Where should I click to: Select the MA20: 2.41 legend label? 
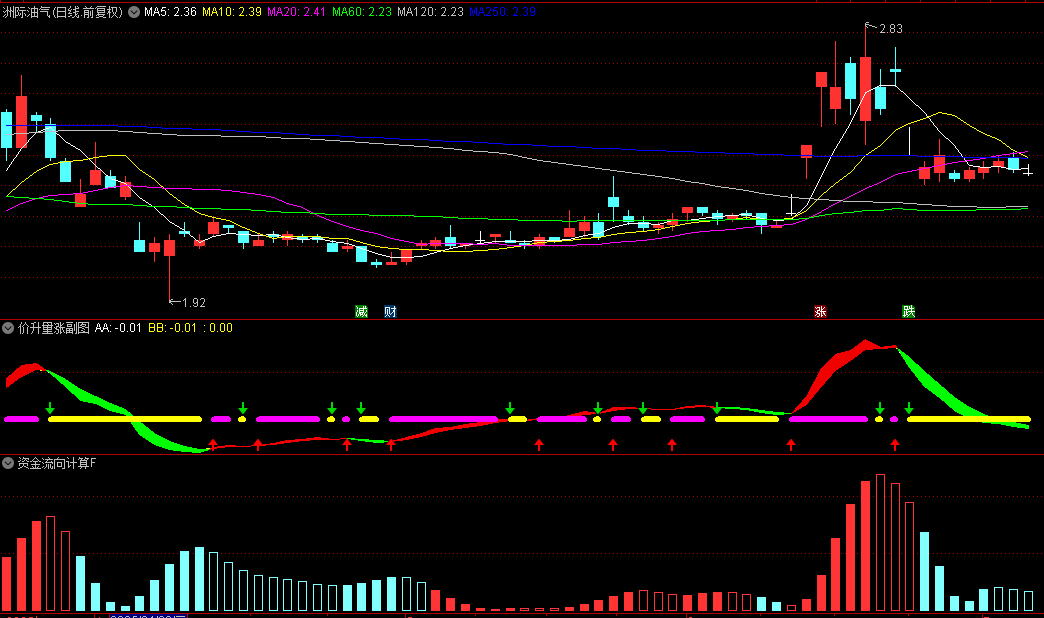pyautogui.click(x=296, y=12)
